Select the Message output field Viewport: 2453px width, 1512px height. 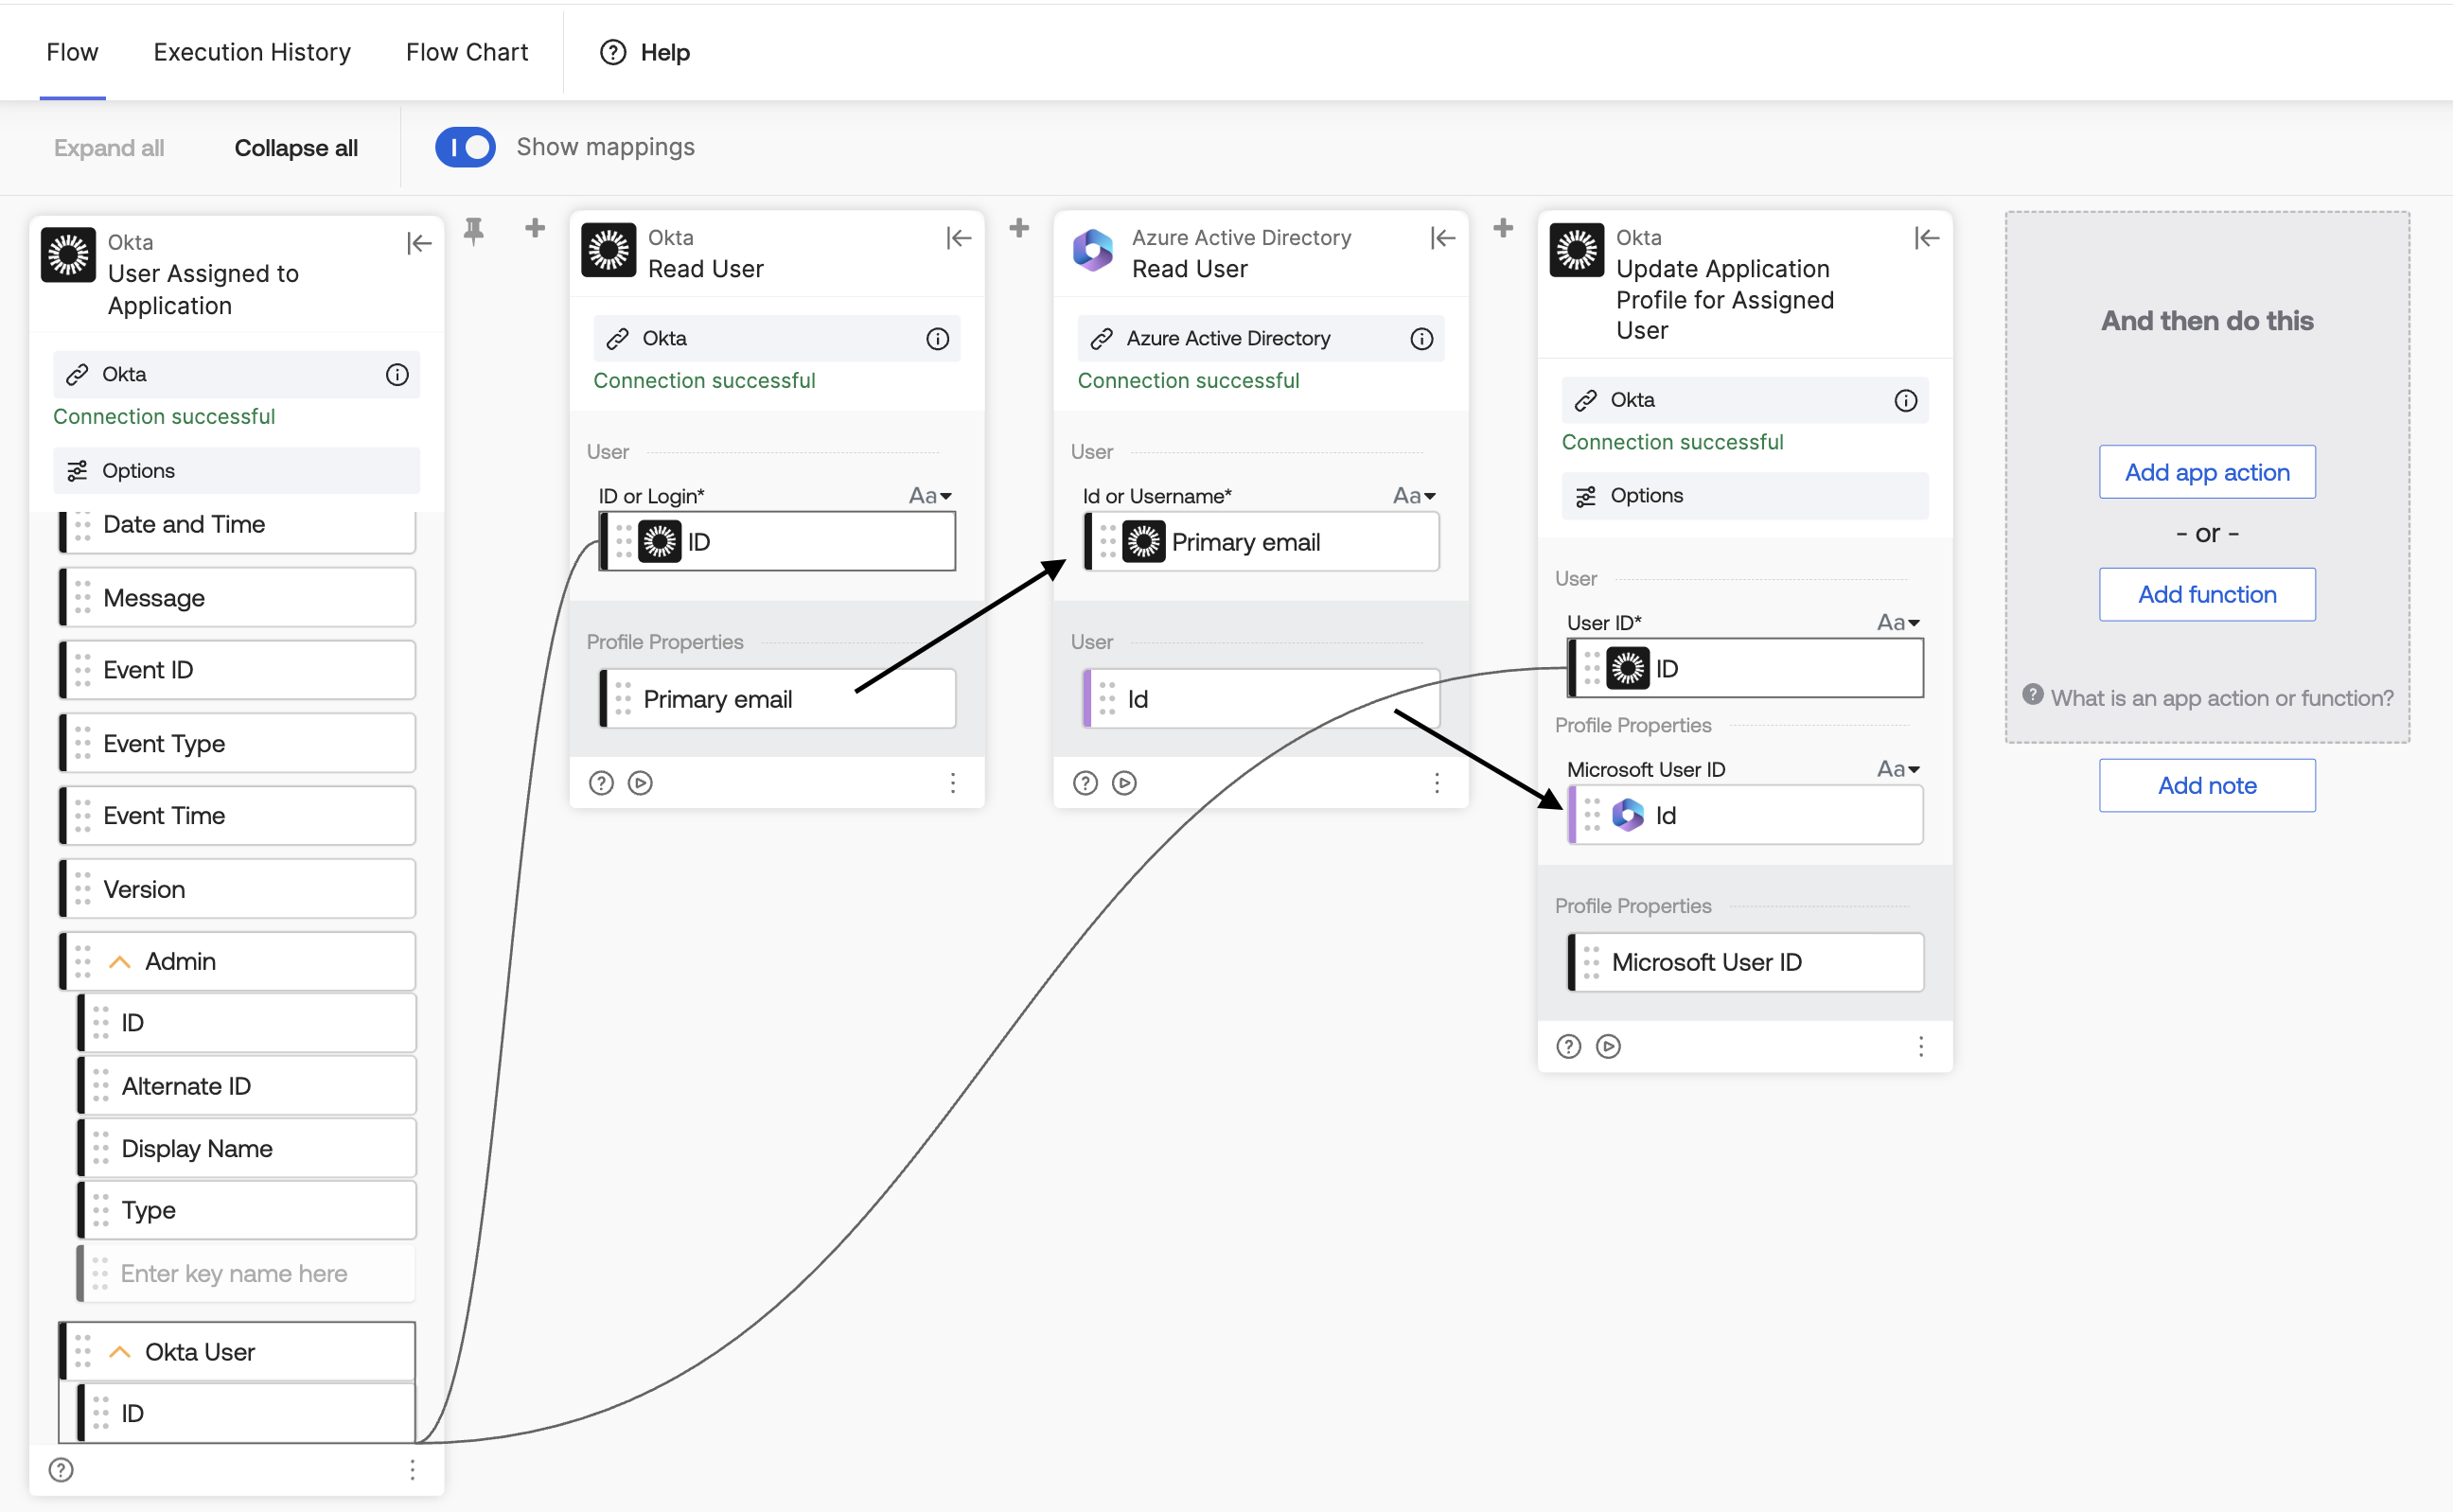[237, 598]
